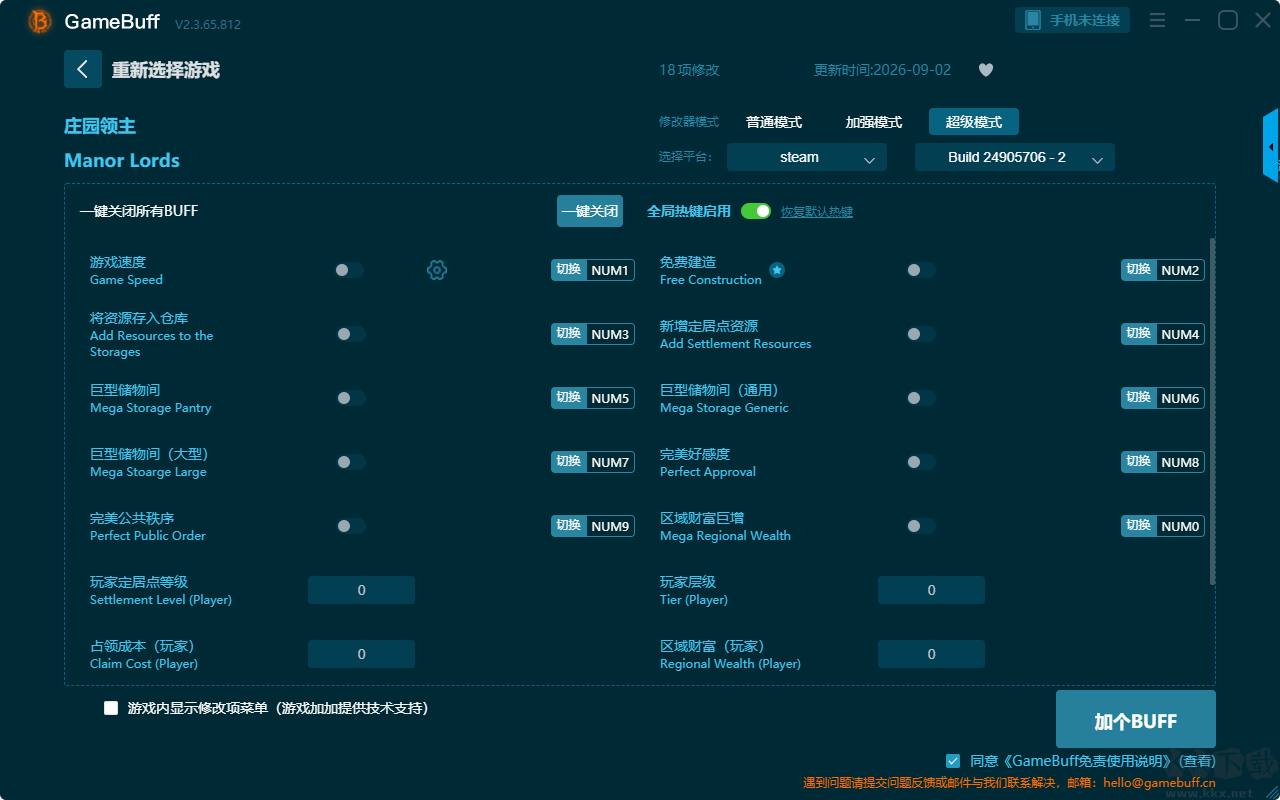Click the GameBuff logo icon
1280x800 pixels.
pyautogui.click(x=40, y=21)
